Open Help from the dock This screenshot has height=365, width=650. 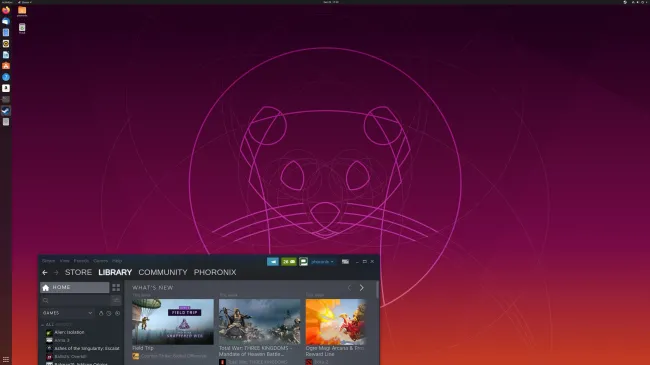[6, 77]
